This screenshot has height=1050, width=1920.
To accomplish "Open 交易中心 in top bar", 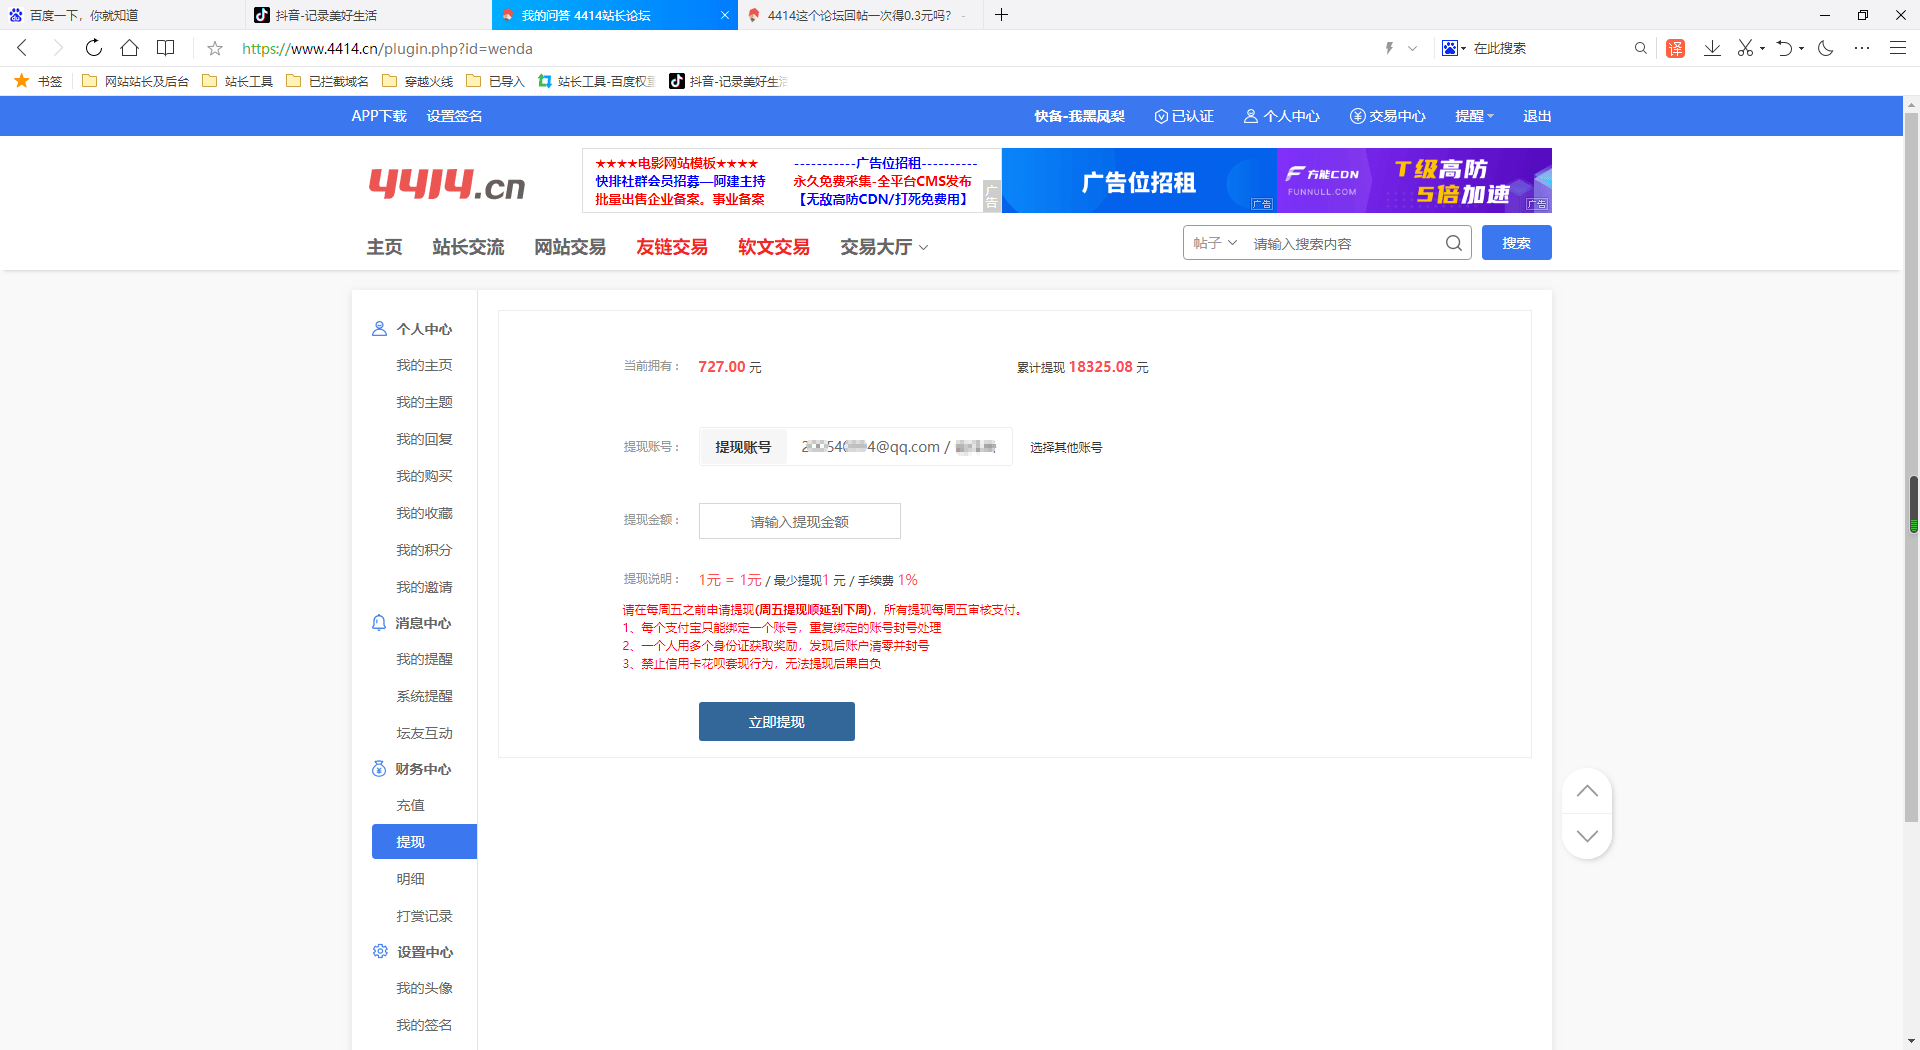I will [1387, 116].
